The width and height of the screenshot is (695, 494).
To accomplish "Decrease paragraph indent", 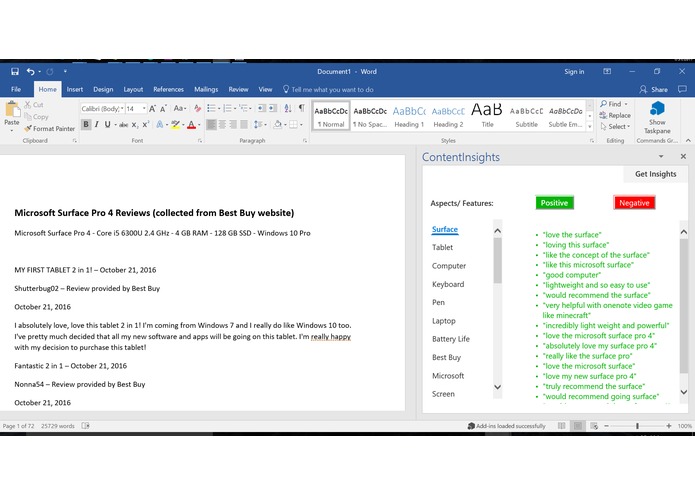I will click(262, 109).
